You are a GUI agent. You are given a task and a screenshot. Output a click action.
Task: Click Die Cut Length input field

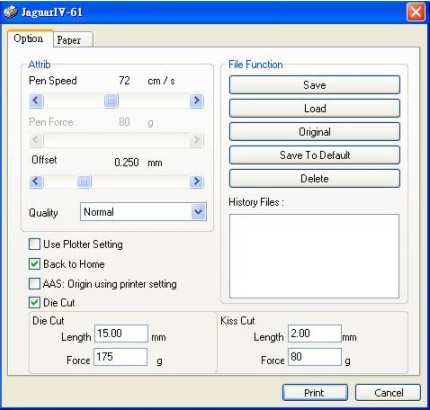click(x=121, y=333)
